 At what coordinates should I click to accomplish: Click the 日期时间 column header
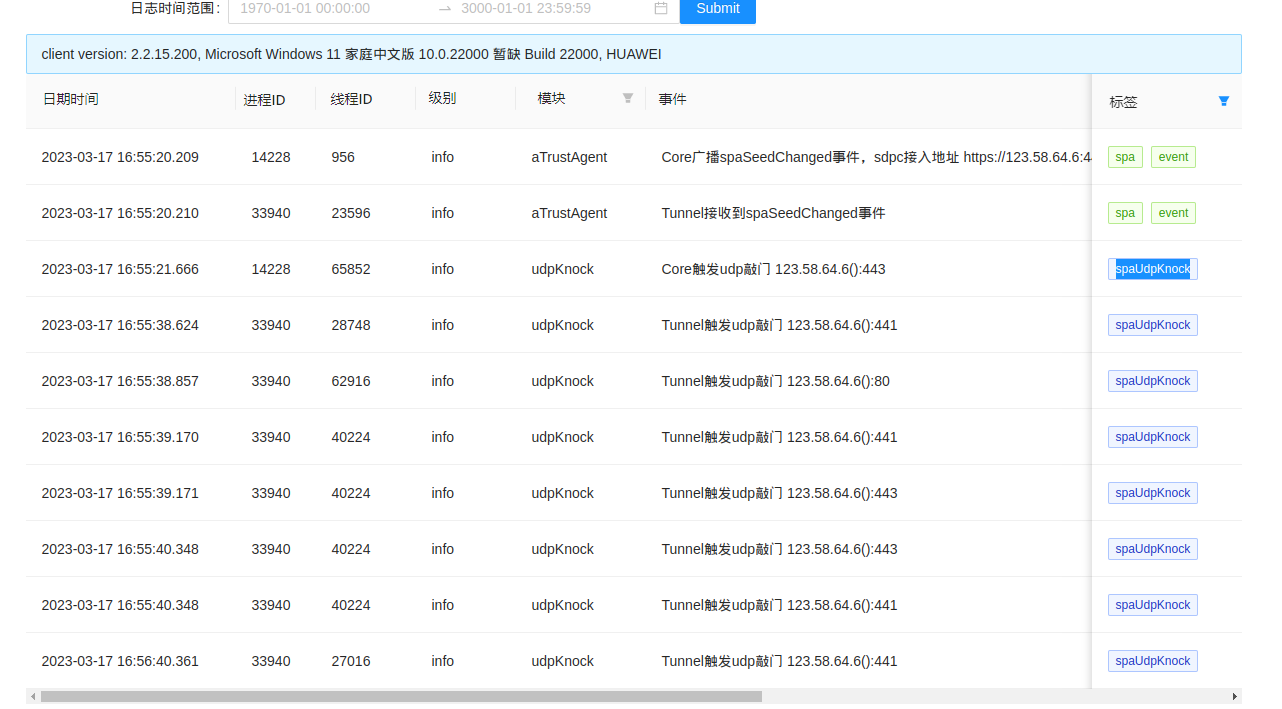point(70,99)
